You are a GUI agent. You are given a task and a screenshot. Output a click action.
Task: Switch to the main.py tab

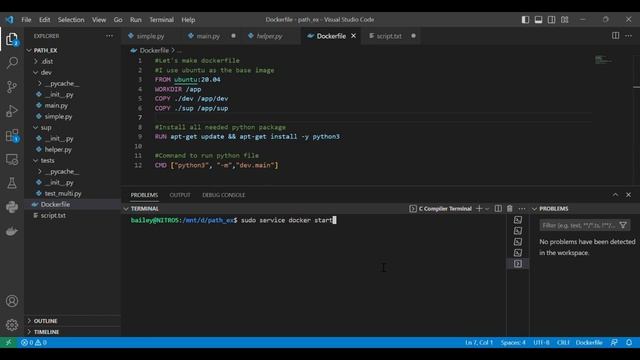tap(208, 36)
